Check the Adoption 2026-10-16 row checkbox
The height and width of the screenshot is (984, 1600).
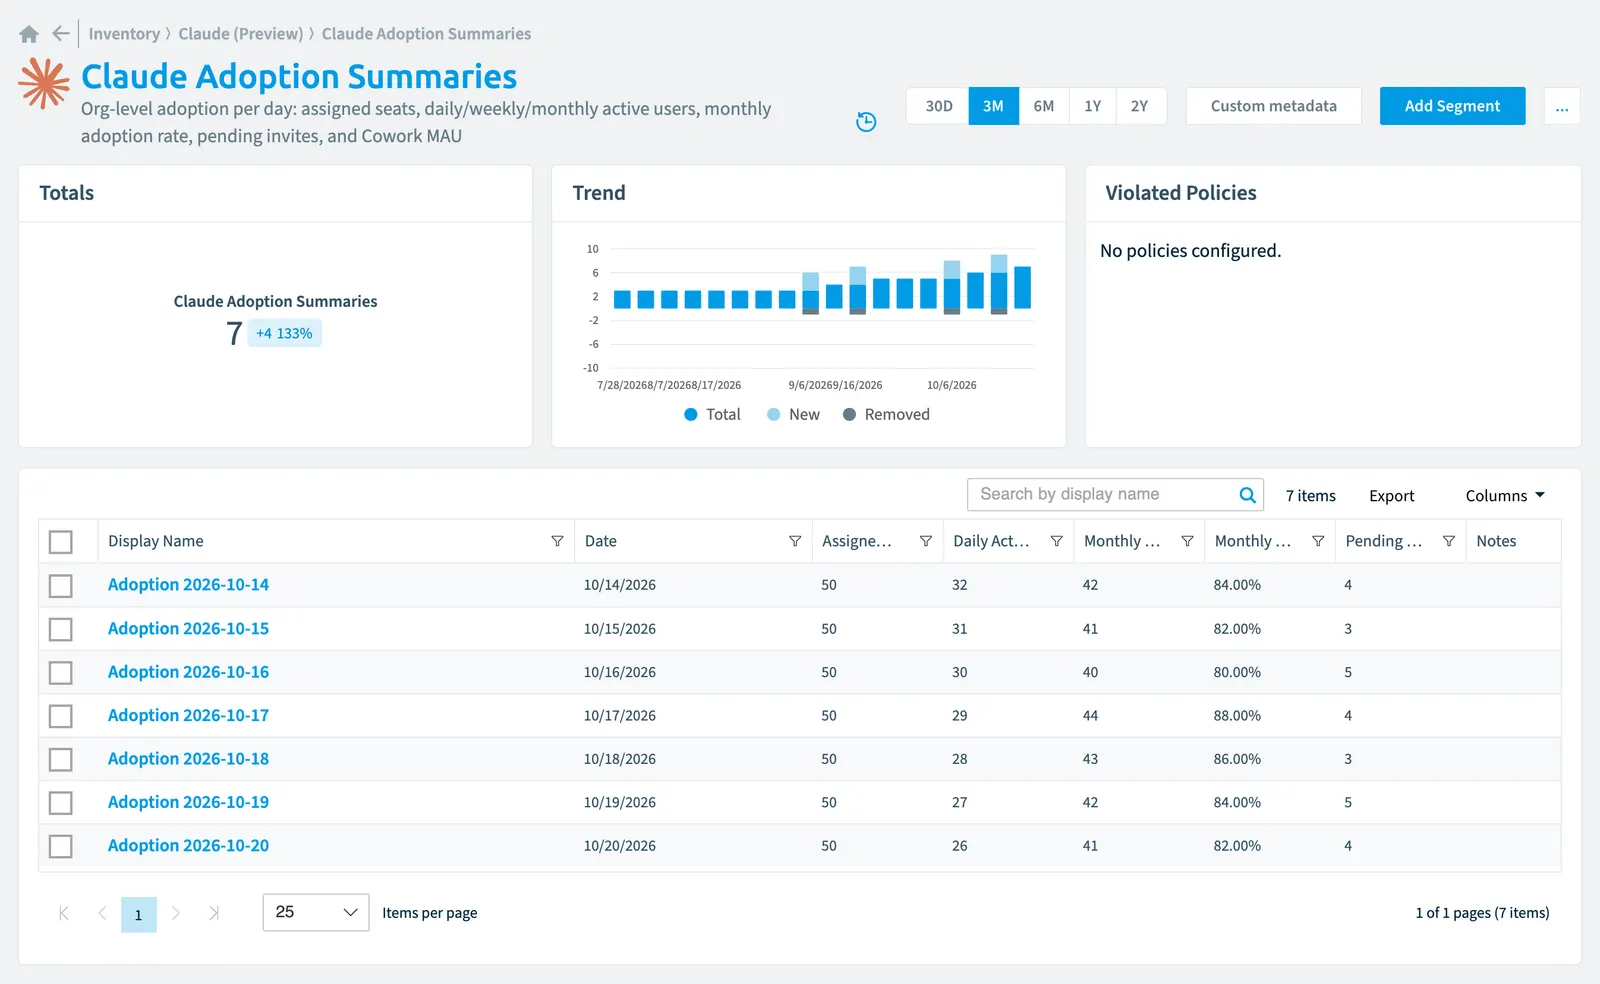(61, 673)
